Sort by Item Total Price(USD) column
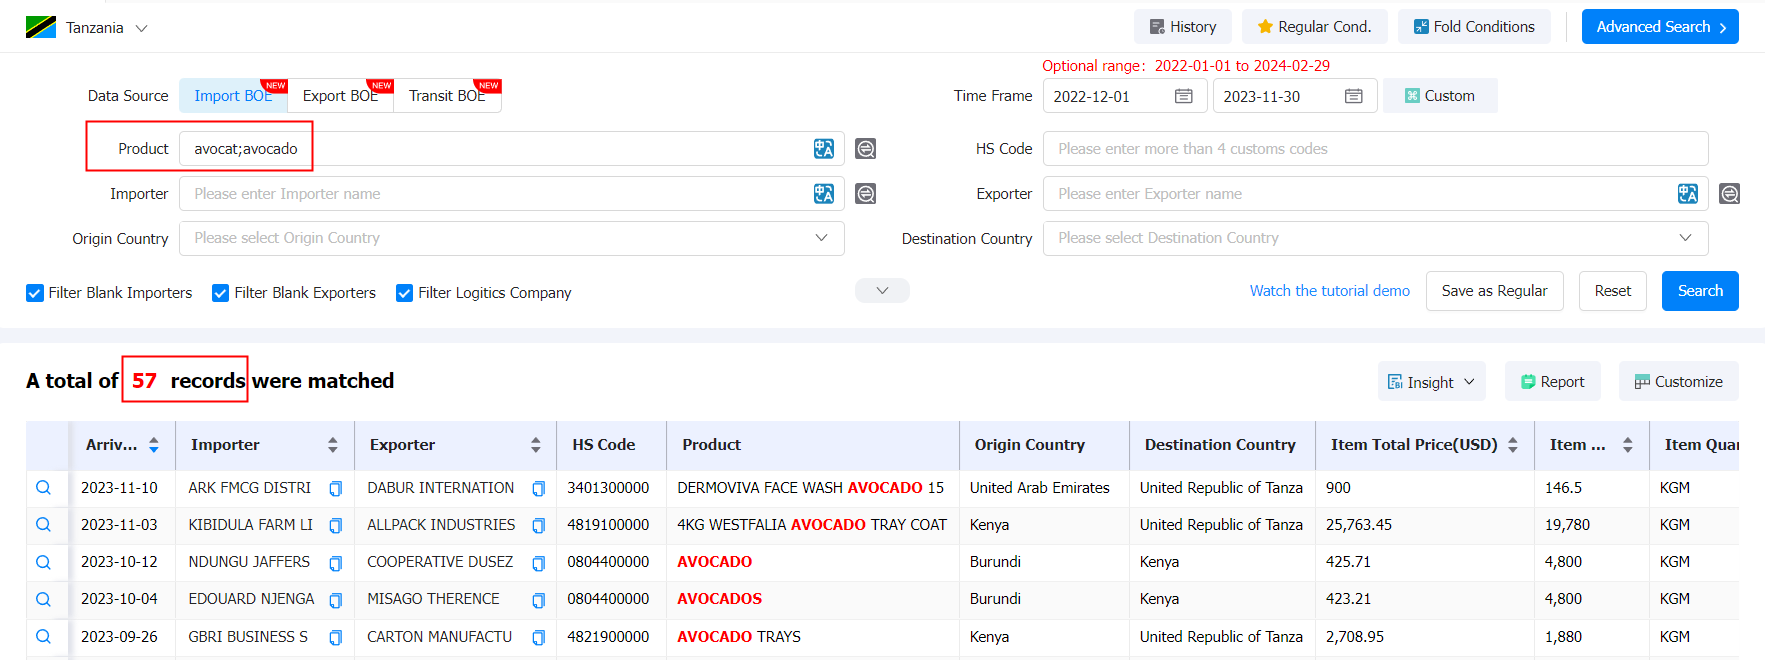This screenshot has height=660, width=1765. click(1512, 445)
